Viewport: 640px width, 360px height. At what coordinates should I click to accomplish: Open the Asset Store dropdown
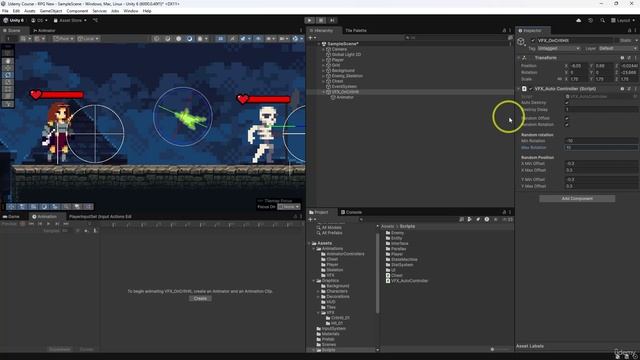tap(70, 20)
